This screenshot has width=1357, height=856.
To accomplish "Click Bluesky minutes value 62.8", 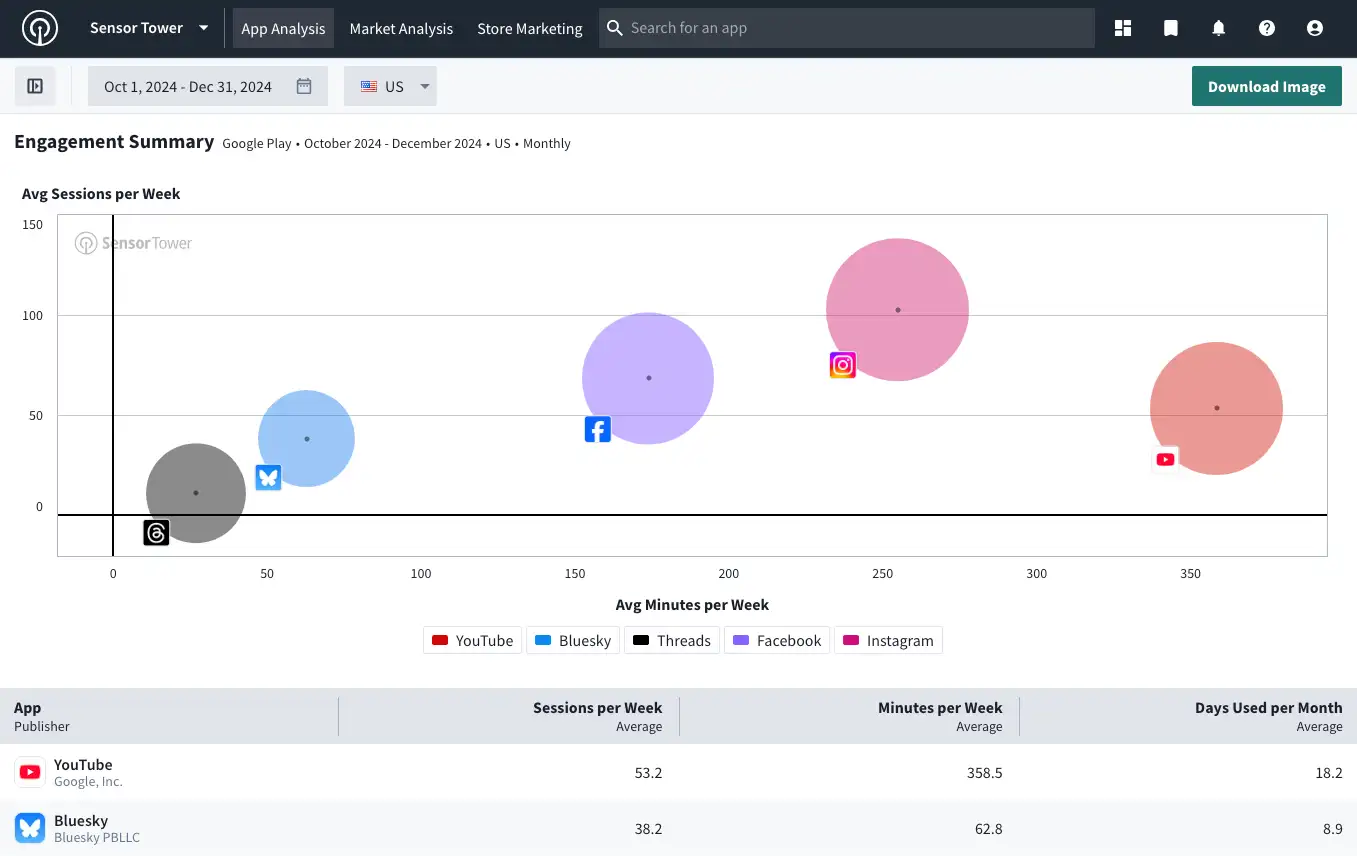I will click(989, 828).
